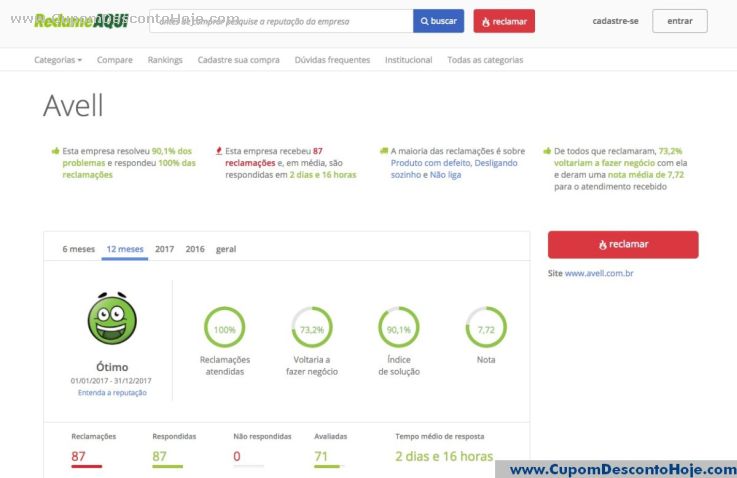Click the Reclamações count 87
The width and height of the screenshot is (737, 478).
[x=78, y=456]
